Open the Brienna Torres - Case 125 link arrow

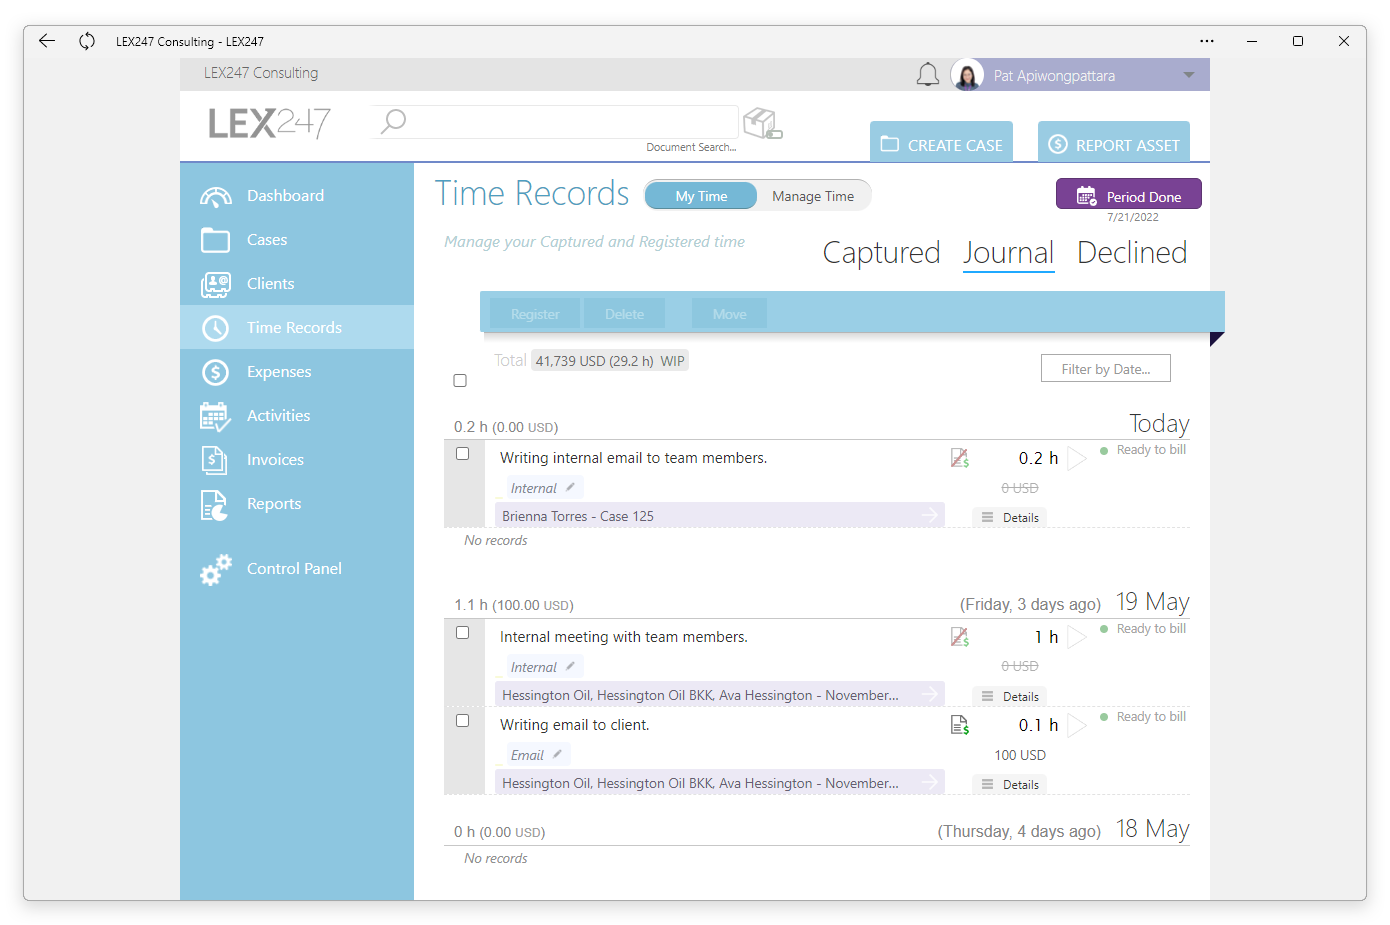point(930,515)
